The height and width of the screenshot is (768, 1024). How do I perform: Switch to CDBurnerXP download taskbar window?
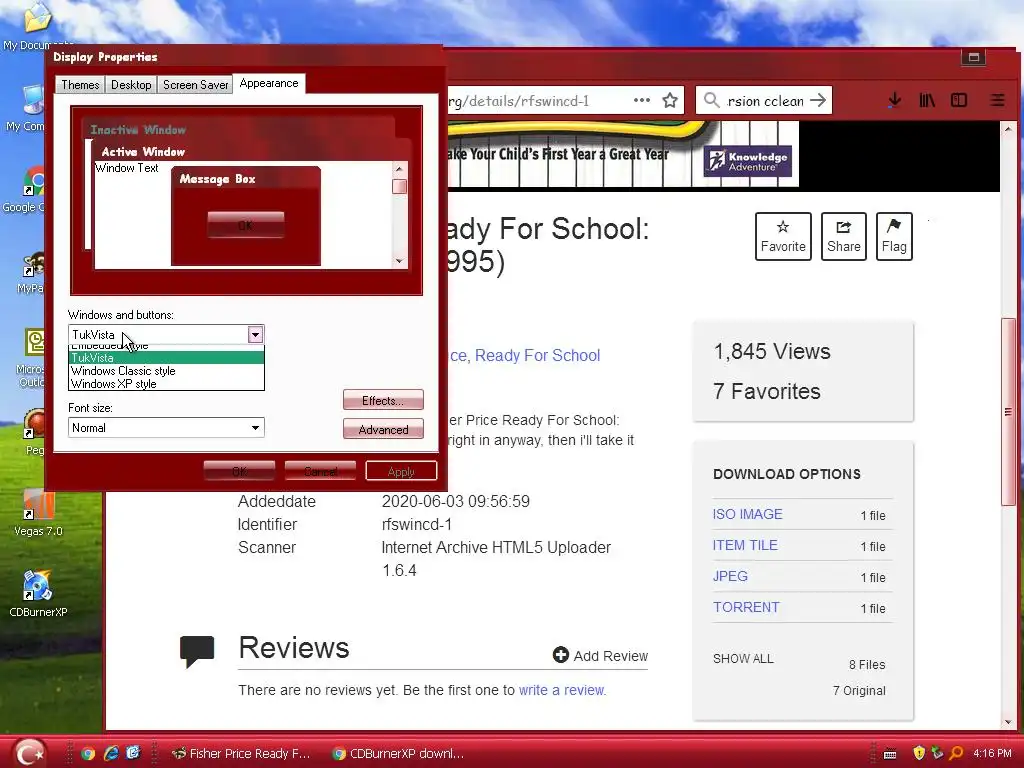(398, 754)
